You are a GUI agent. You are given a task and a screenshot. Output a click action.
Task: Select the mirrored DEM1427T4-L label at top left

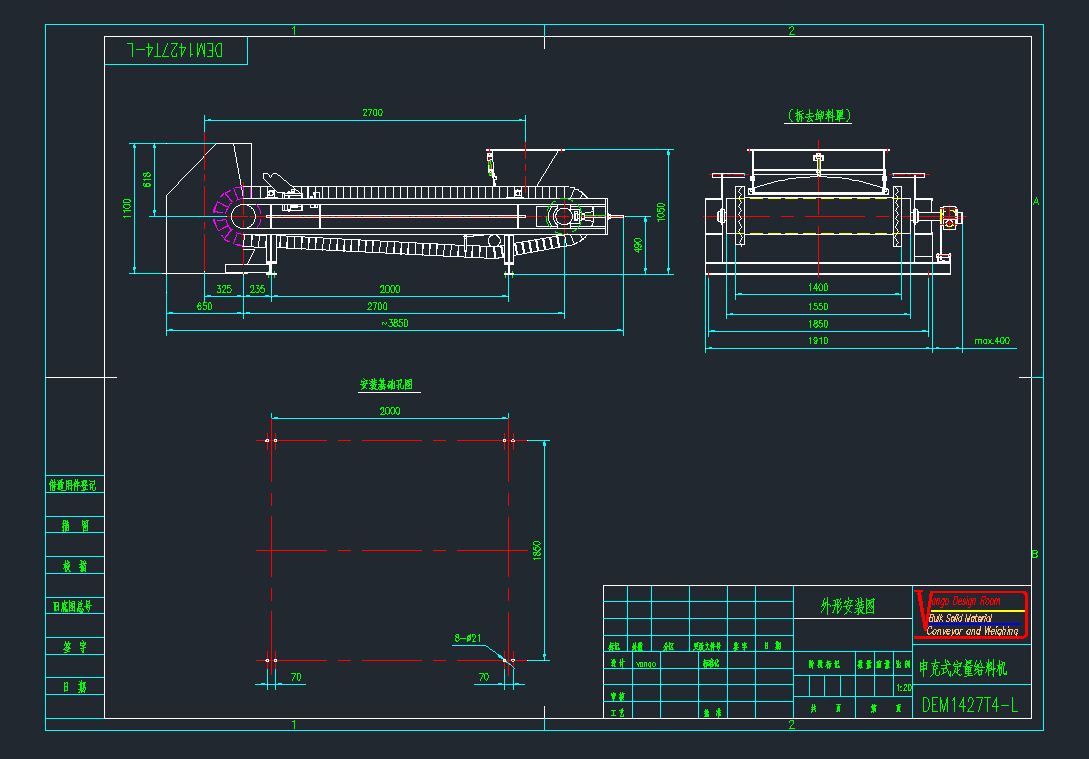175,49
